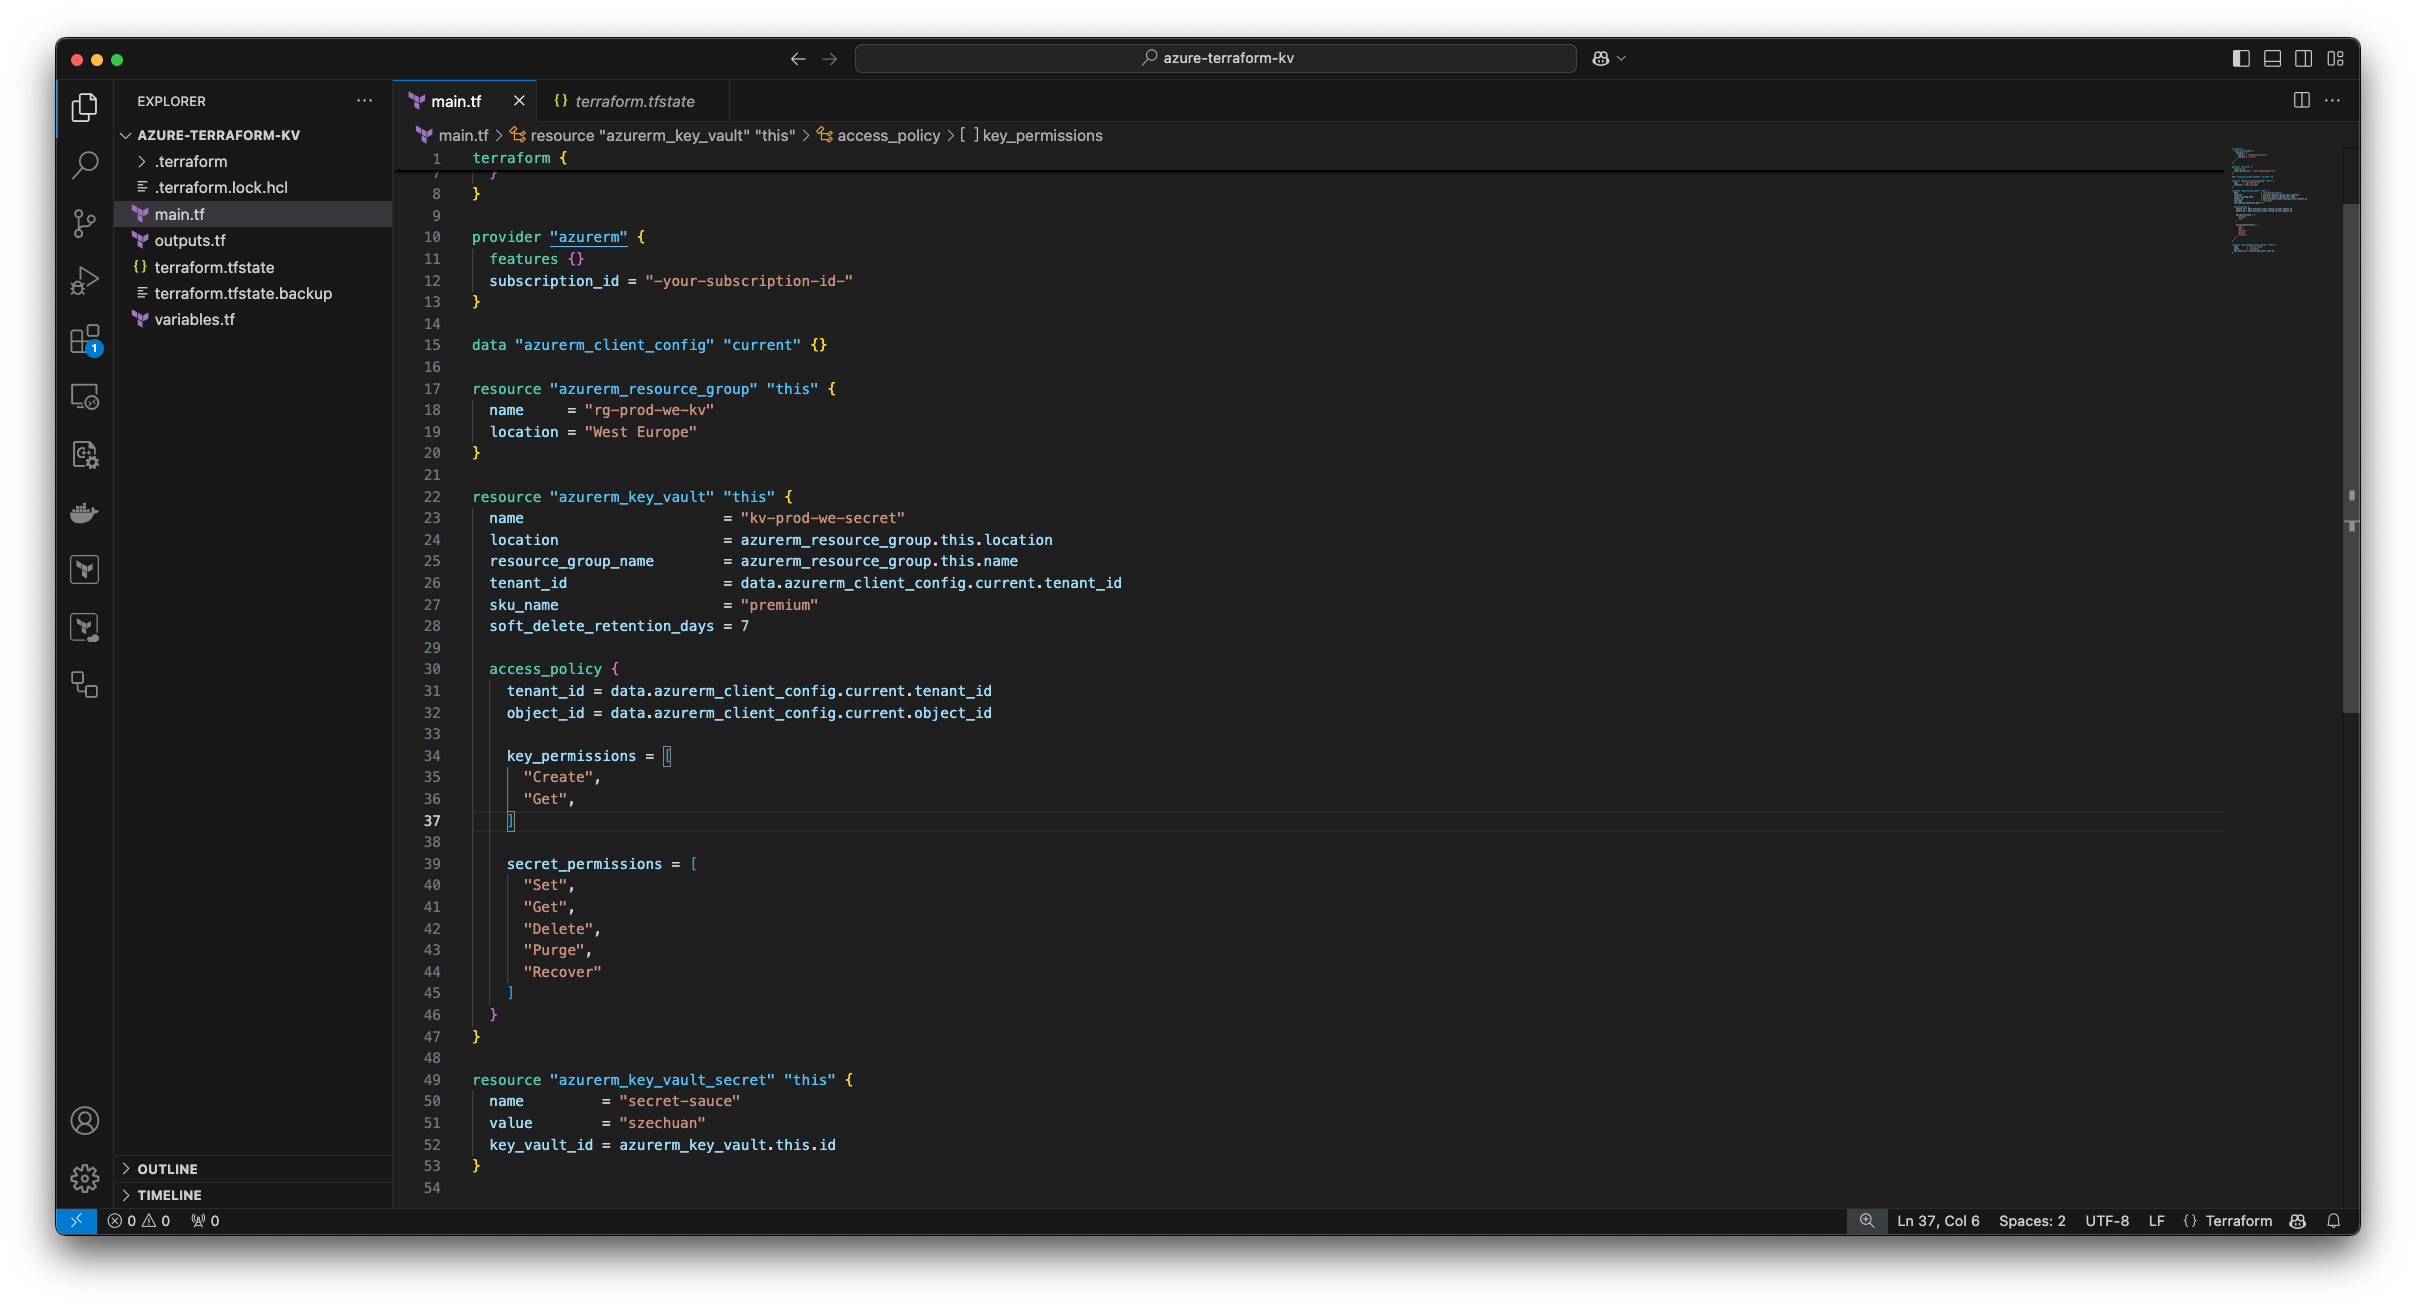
Task: Open the Search view icon
Action: click(x=85, y=165)
